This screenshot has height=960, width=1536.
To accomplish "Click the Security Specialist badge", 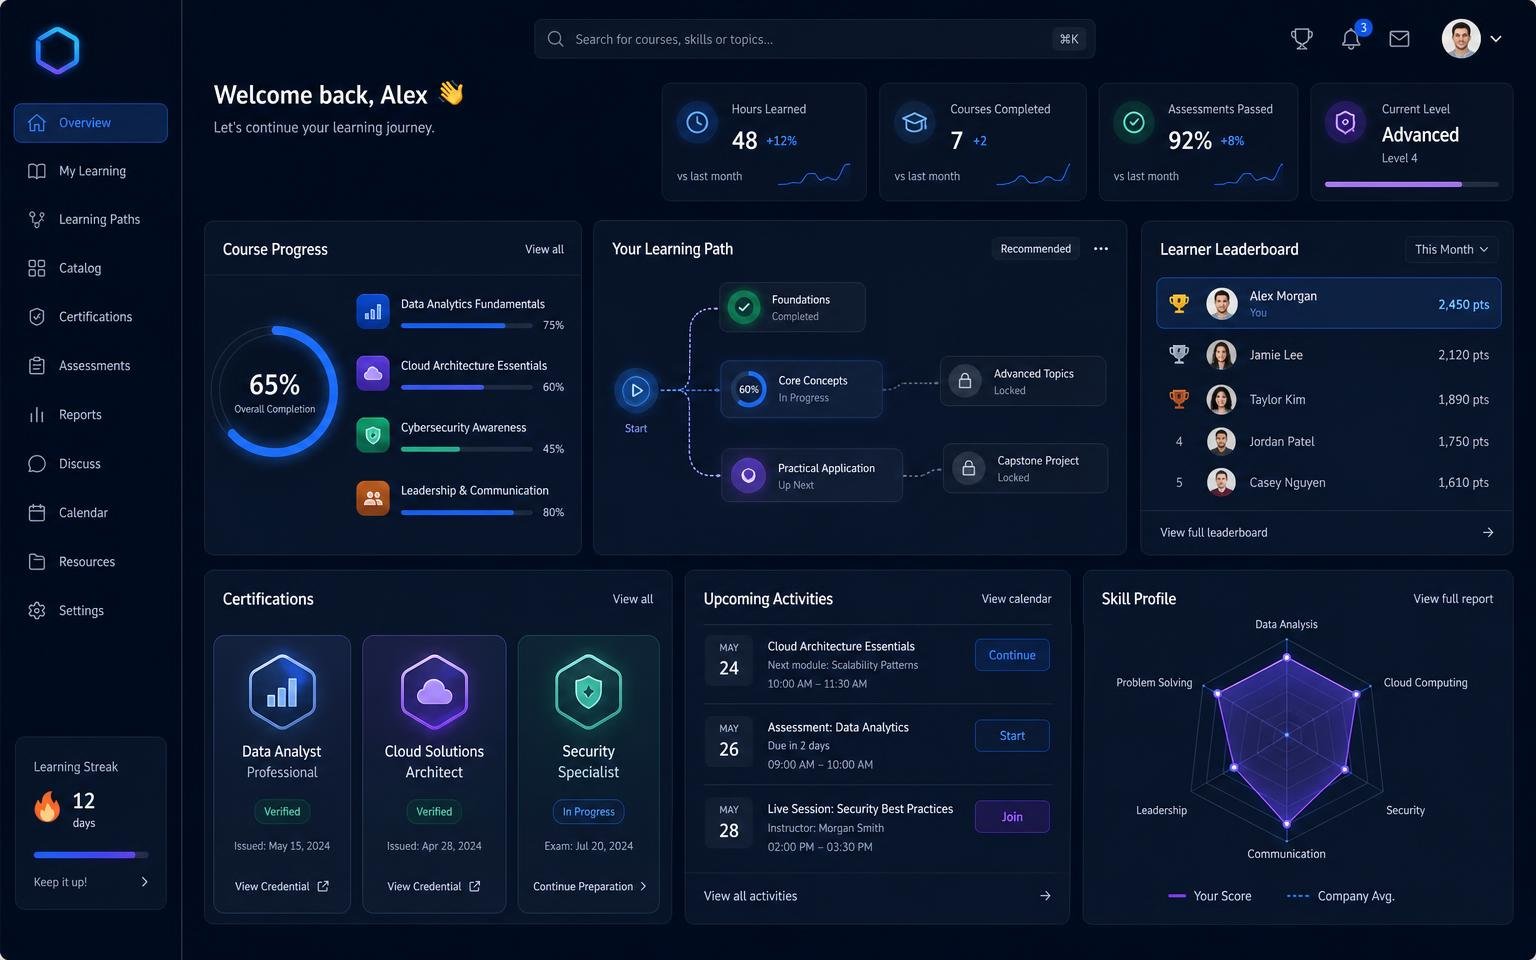I will [x=588, y=691].
